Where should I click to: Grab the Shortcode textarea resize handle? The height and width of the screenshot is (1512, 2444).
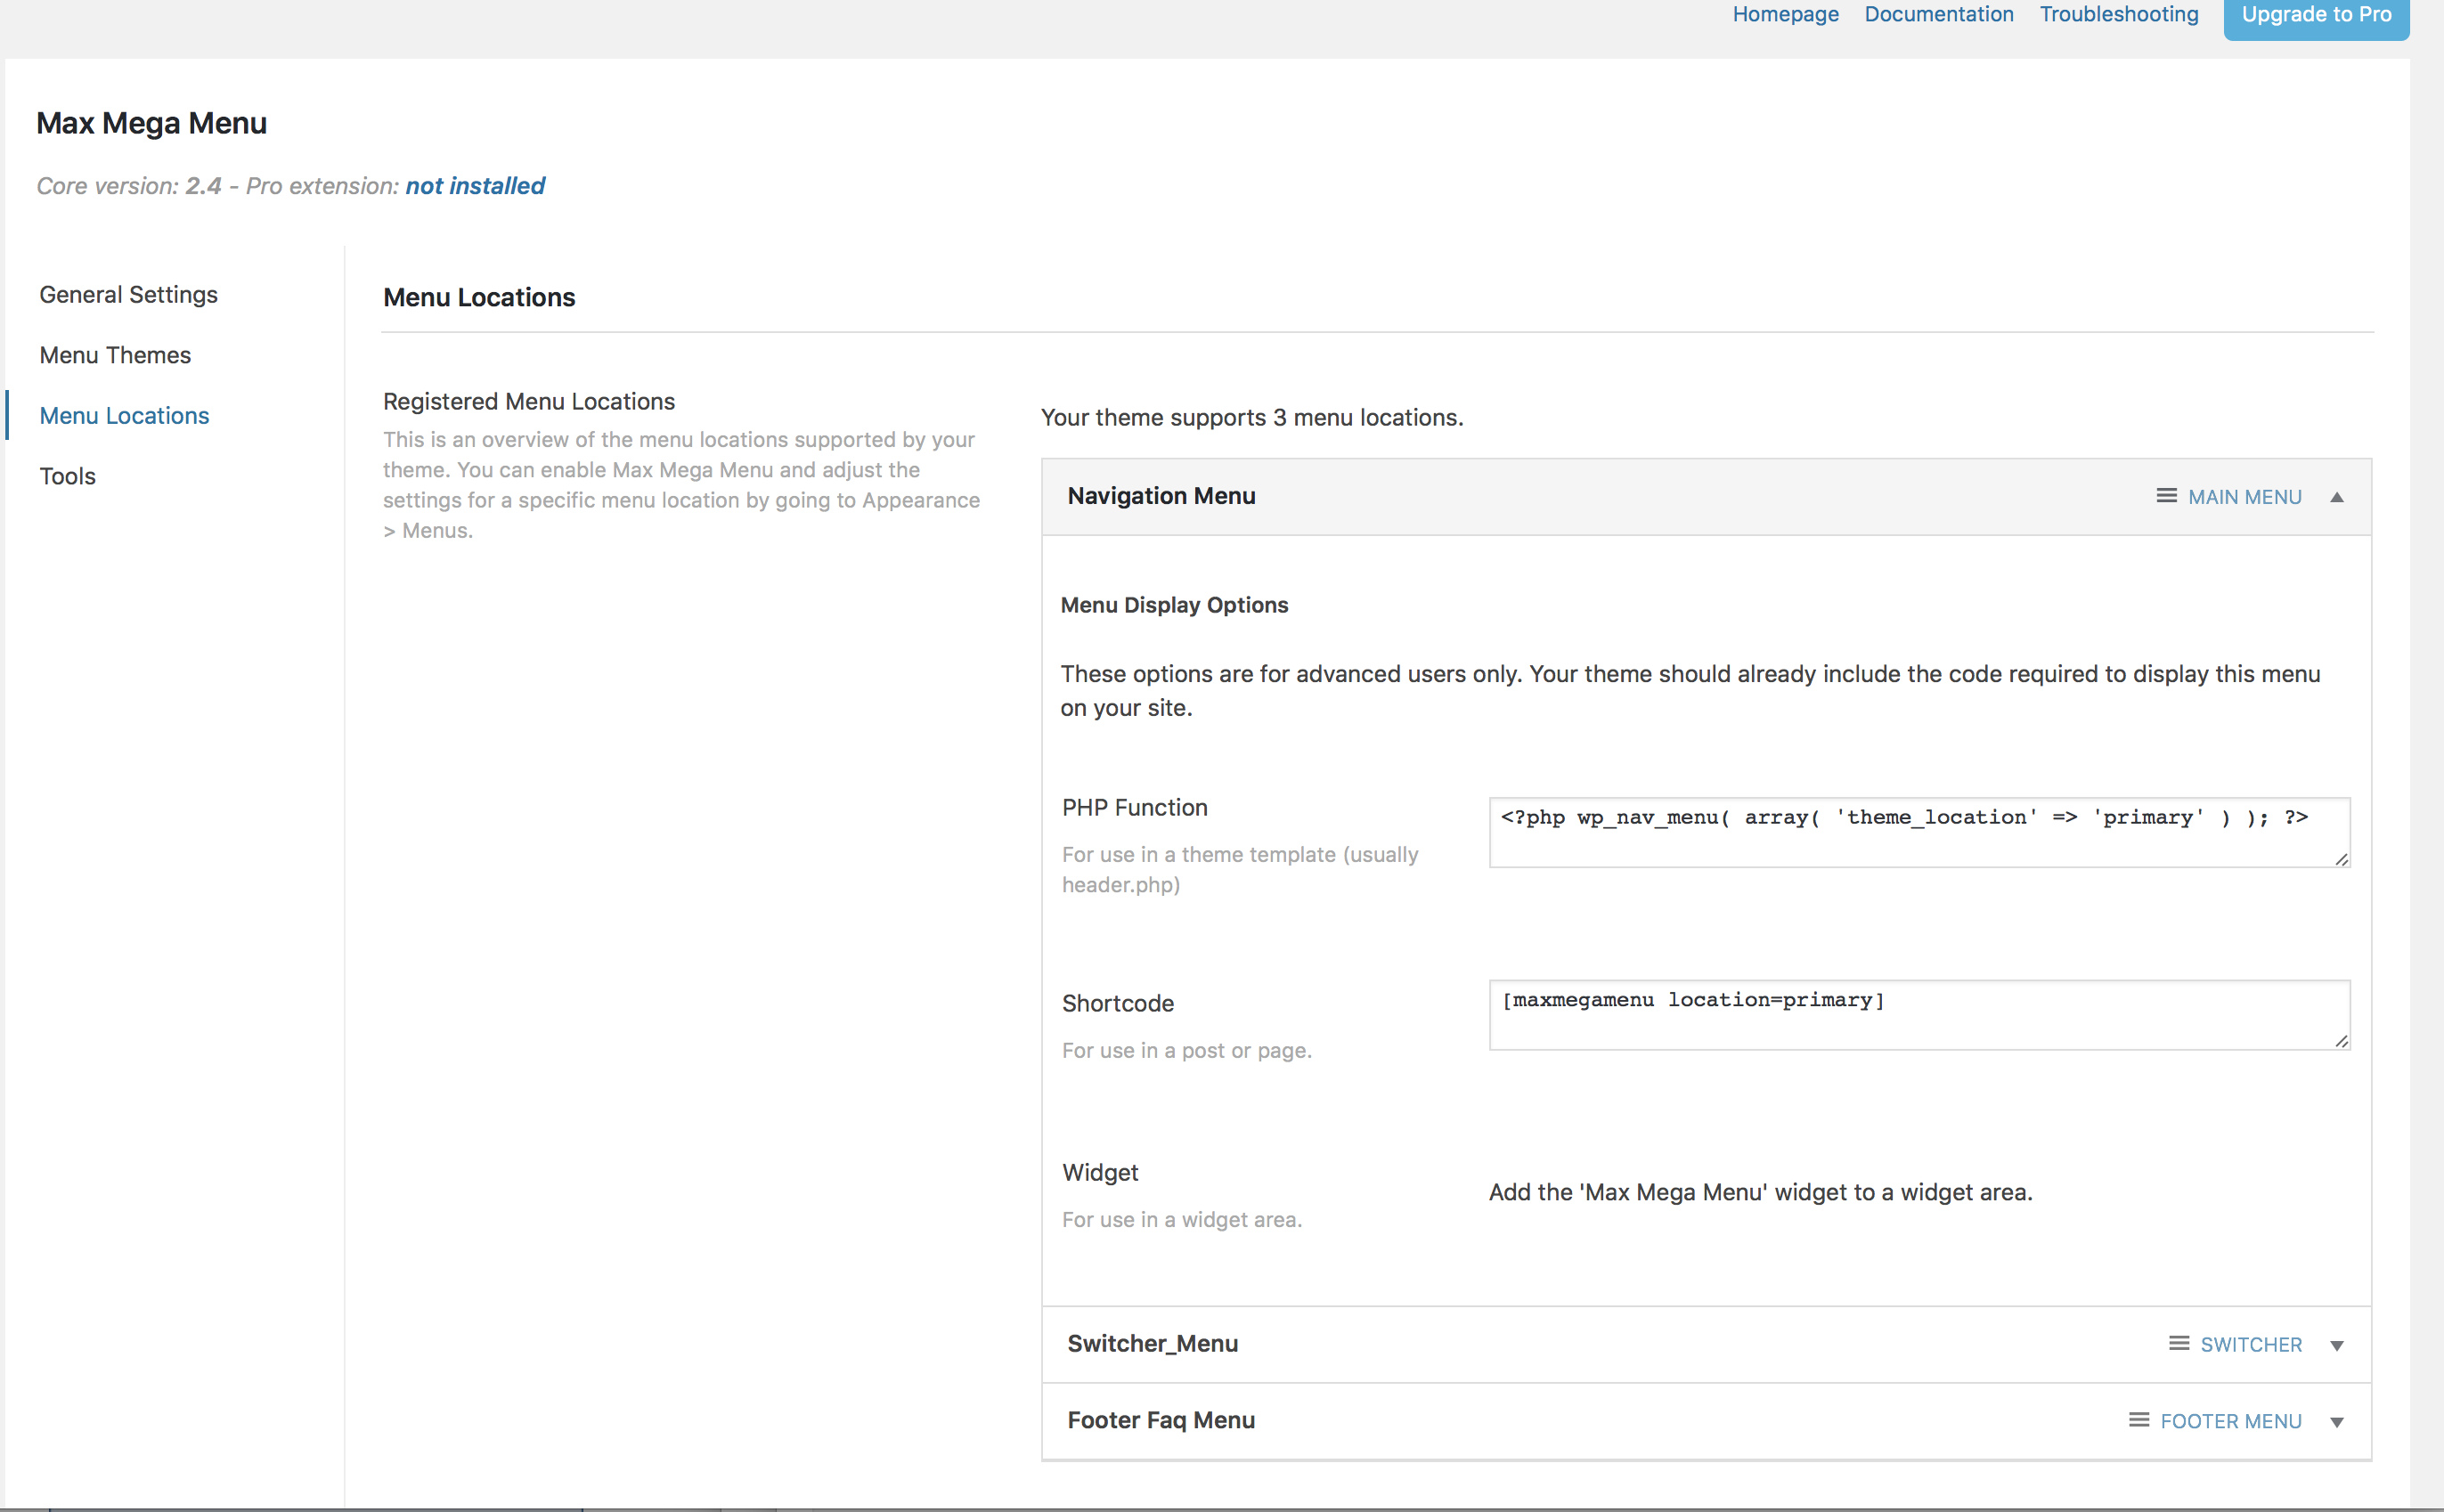coord(2341,1041)
